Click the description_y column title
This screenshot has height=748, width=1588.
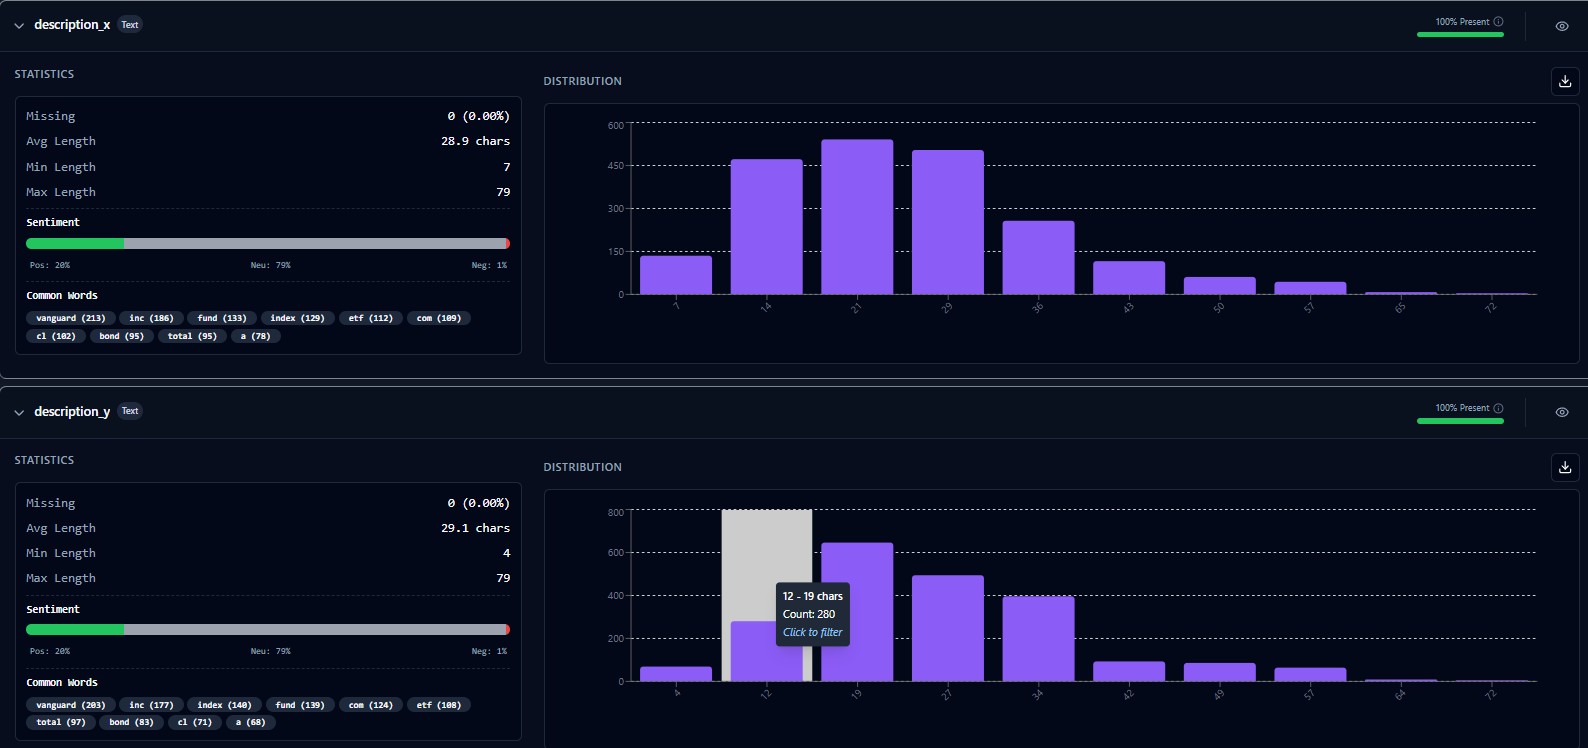tap(72, 411)
